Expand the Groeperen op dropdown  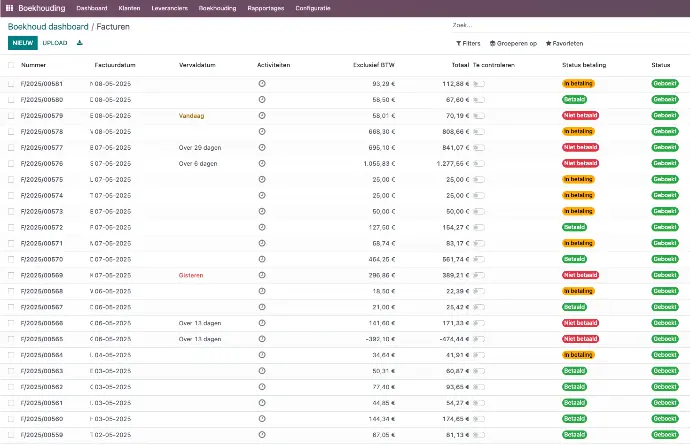(x=513, y=43)
